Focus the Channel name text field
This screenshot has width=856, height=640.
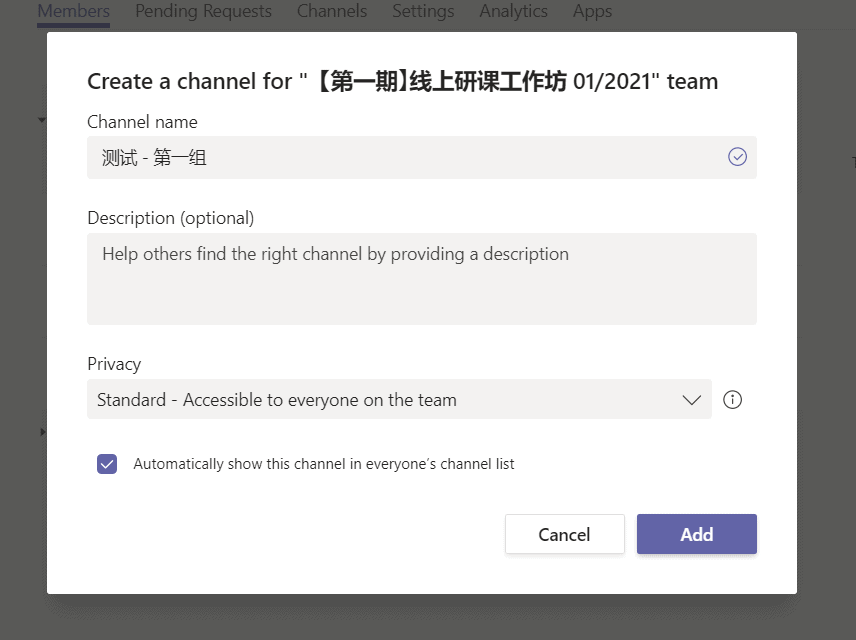click(400, 158)
